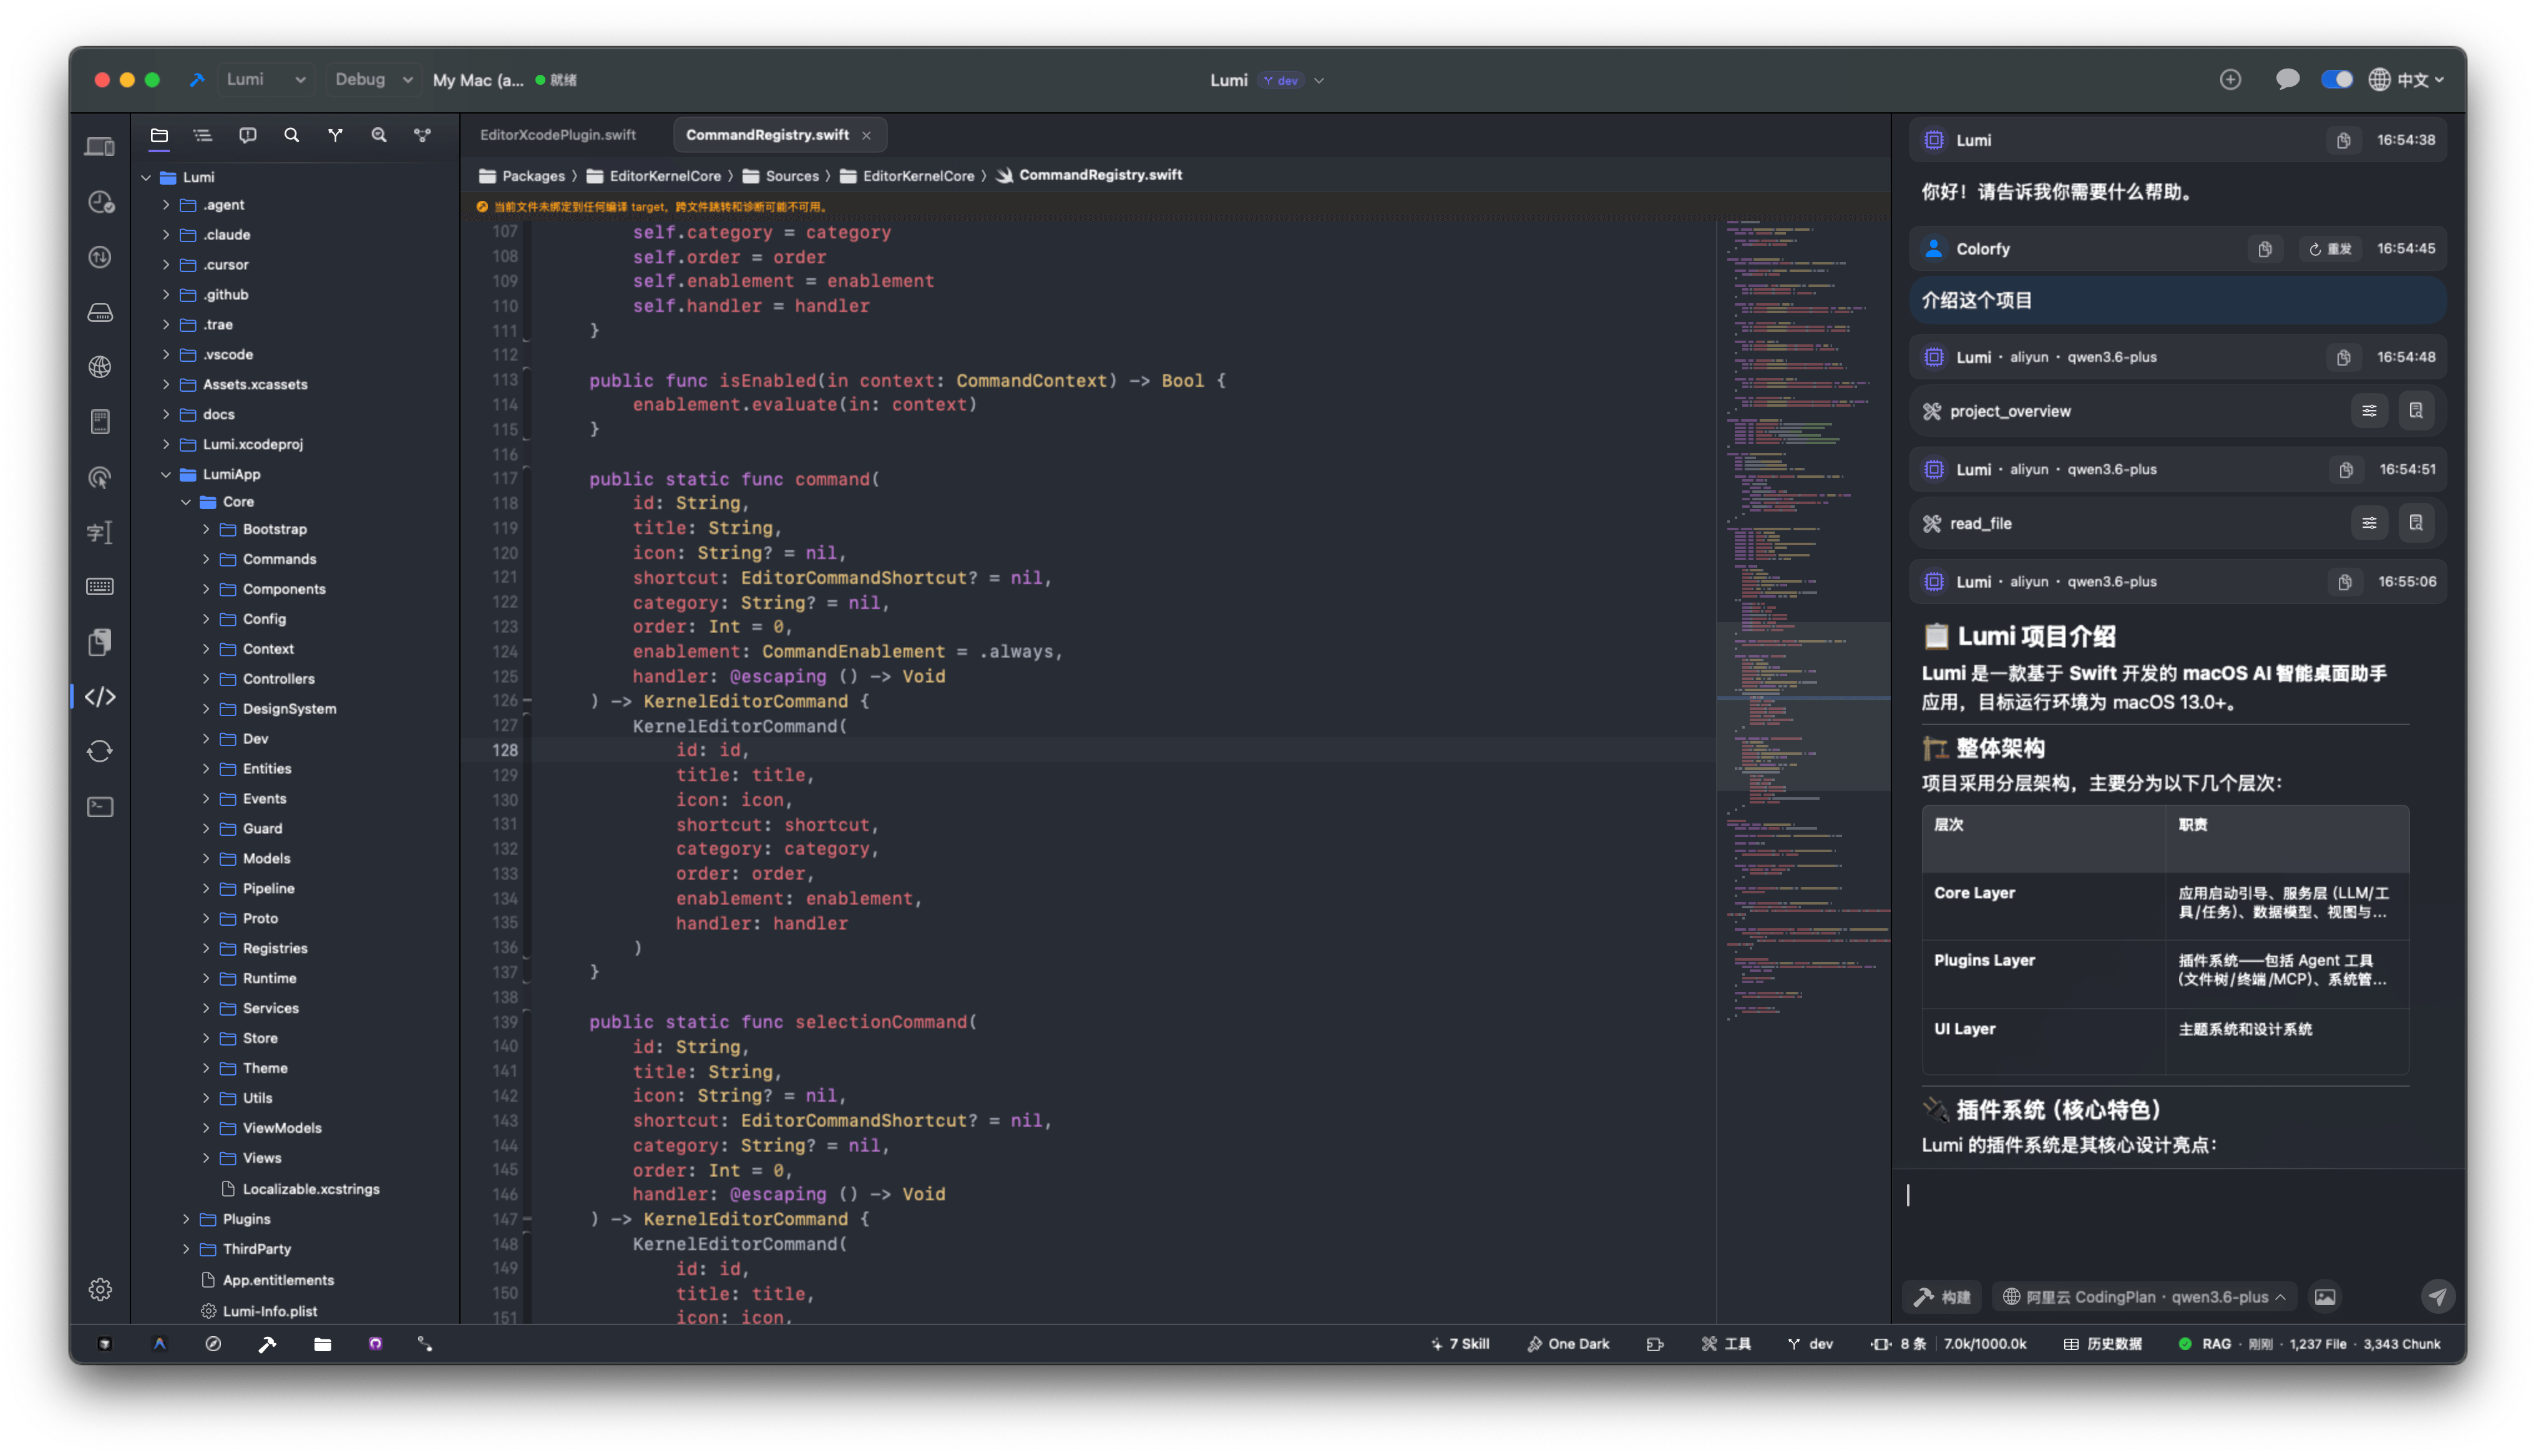Open the 中文 language dropdown
The image size is (2536, 1456).
click(2405, 80)
